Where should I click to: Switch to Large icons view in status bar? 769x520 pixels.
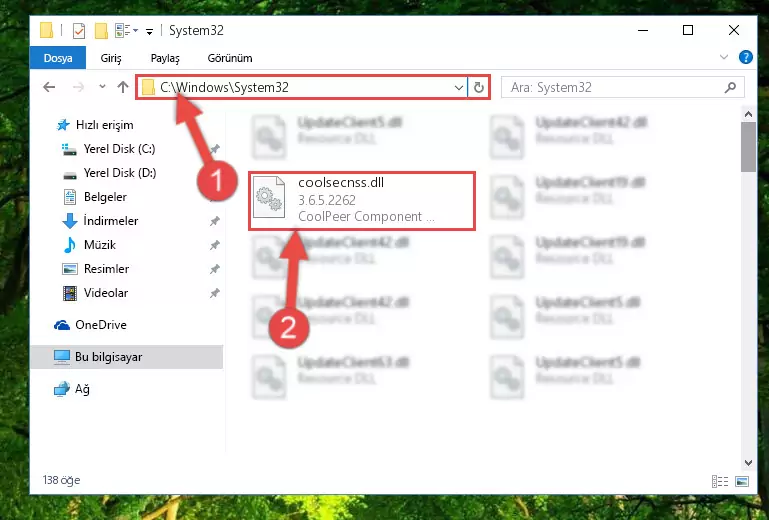[742, 481]
